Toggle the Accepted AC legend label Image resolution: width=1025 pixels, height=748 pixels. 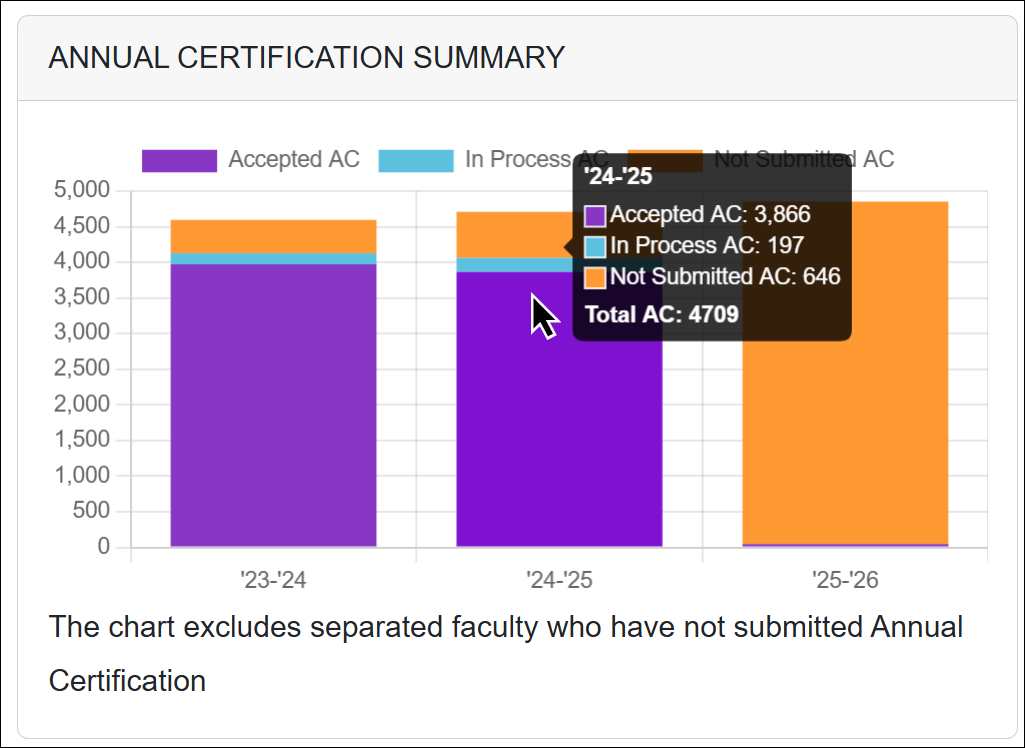(293, 159)
